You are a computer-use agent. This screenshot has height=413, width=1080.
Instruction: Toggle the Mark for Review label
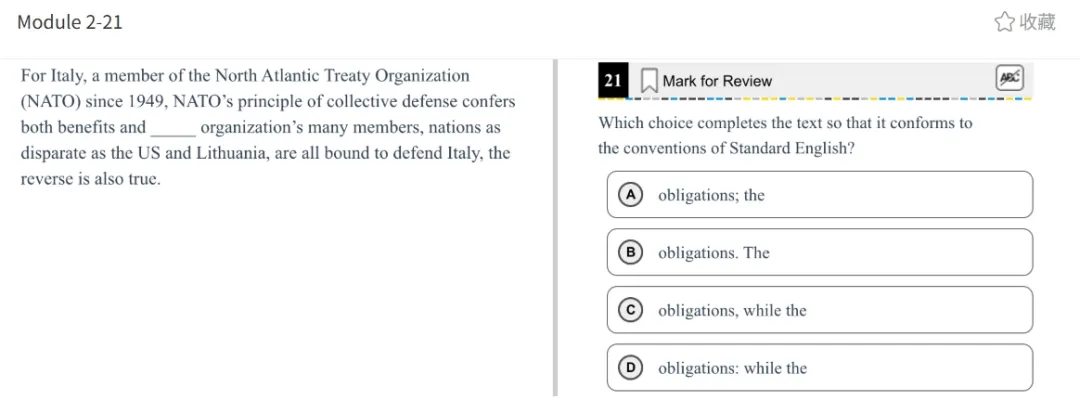717,81
